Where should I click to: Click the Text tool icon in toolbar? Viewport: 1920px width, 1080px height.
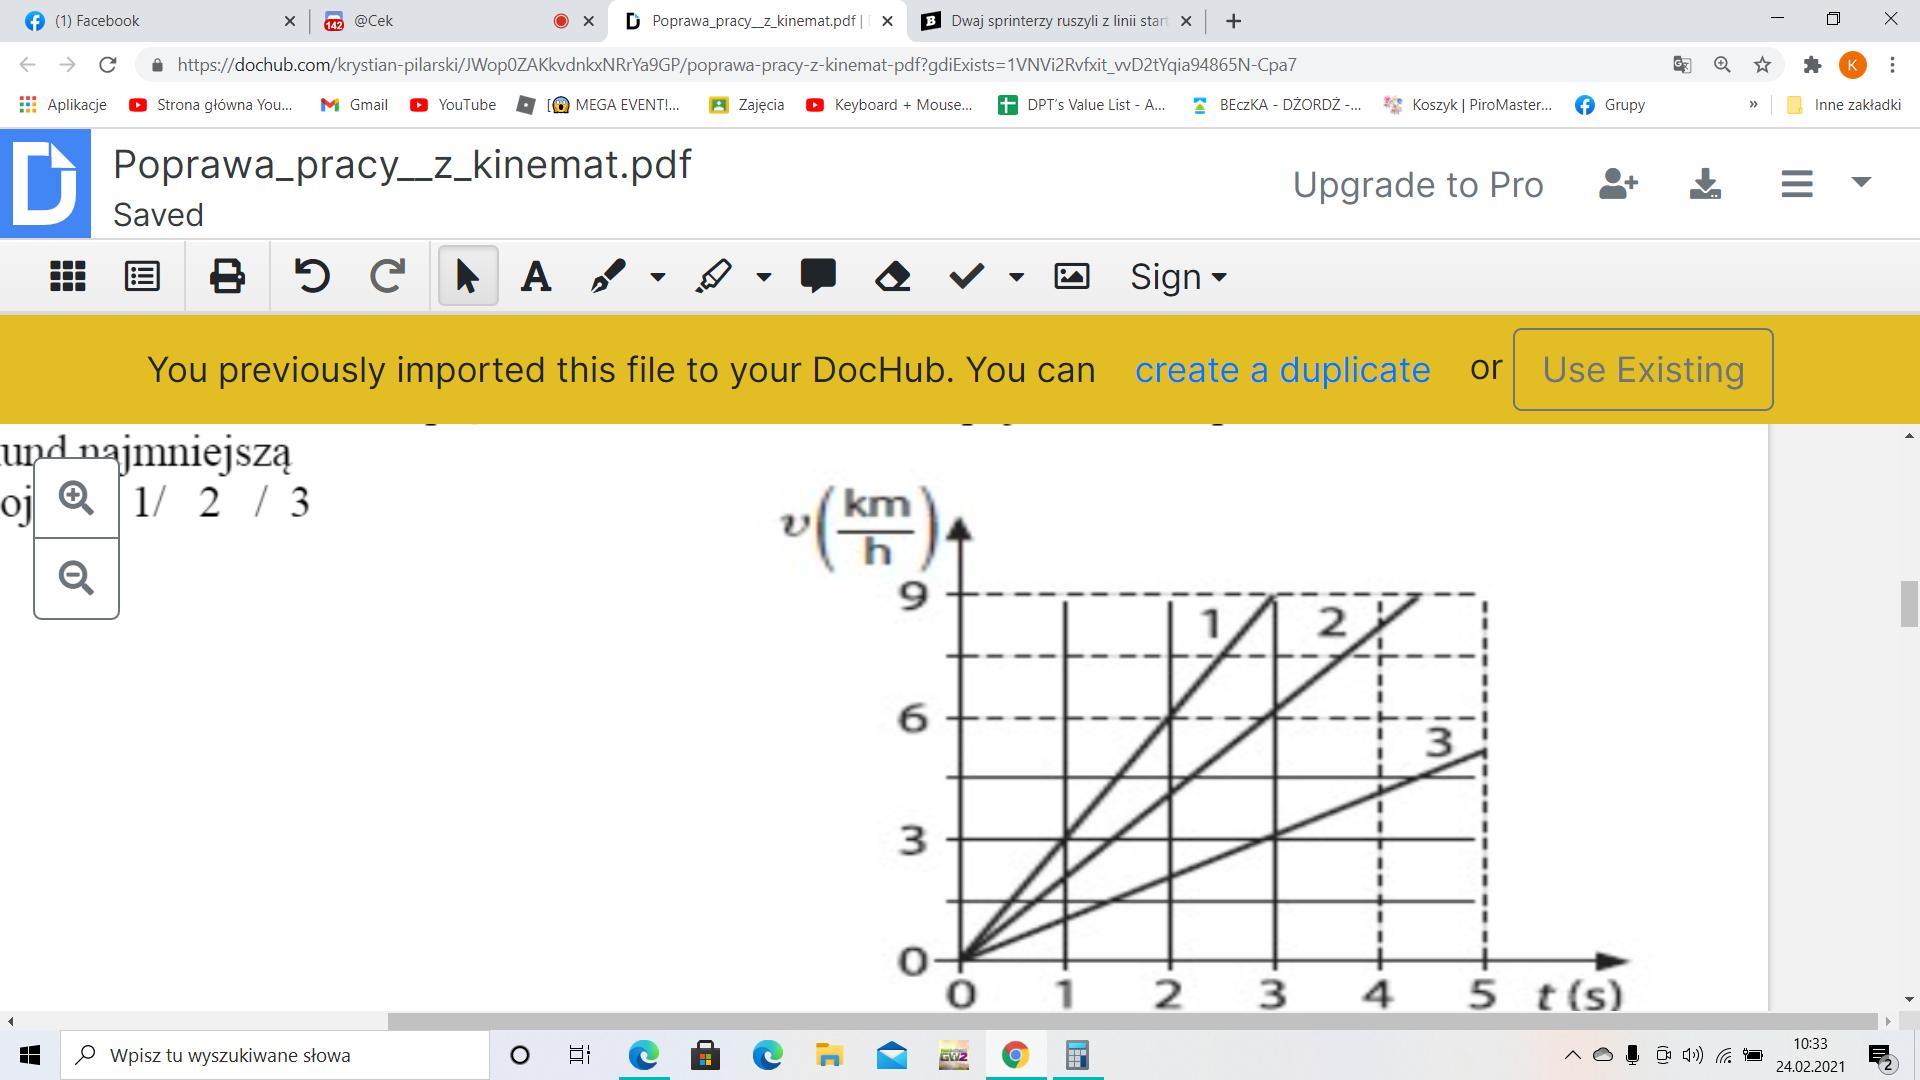click(533, 277)
